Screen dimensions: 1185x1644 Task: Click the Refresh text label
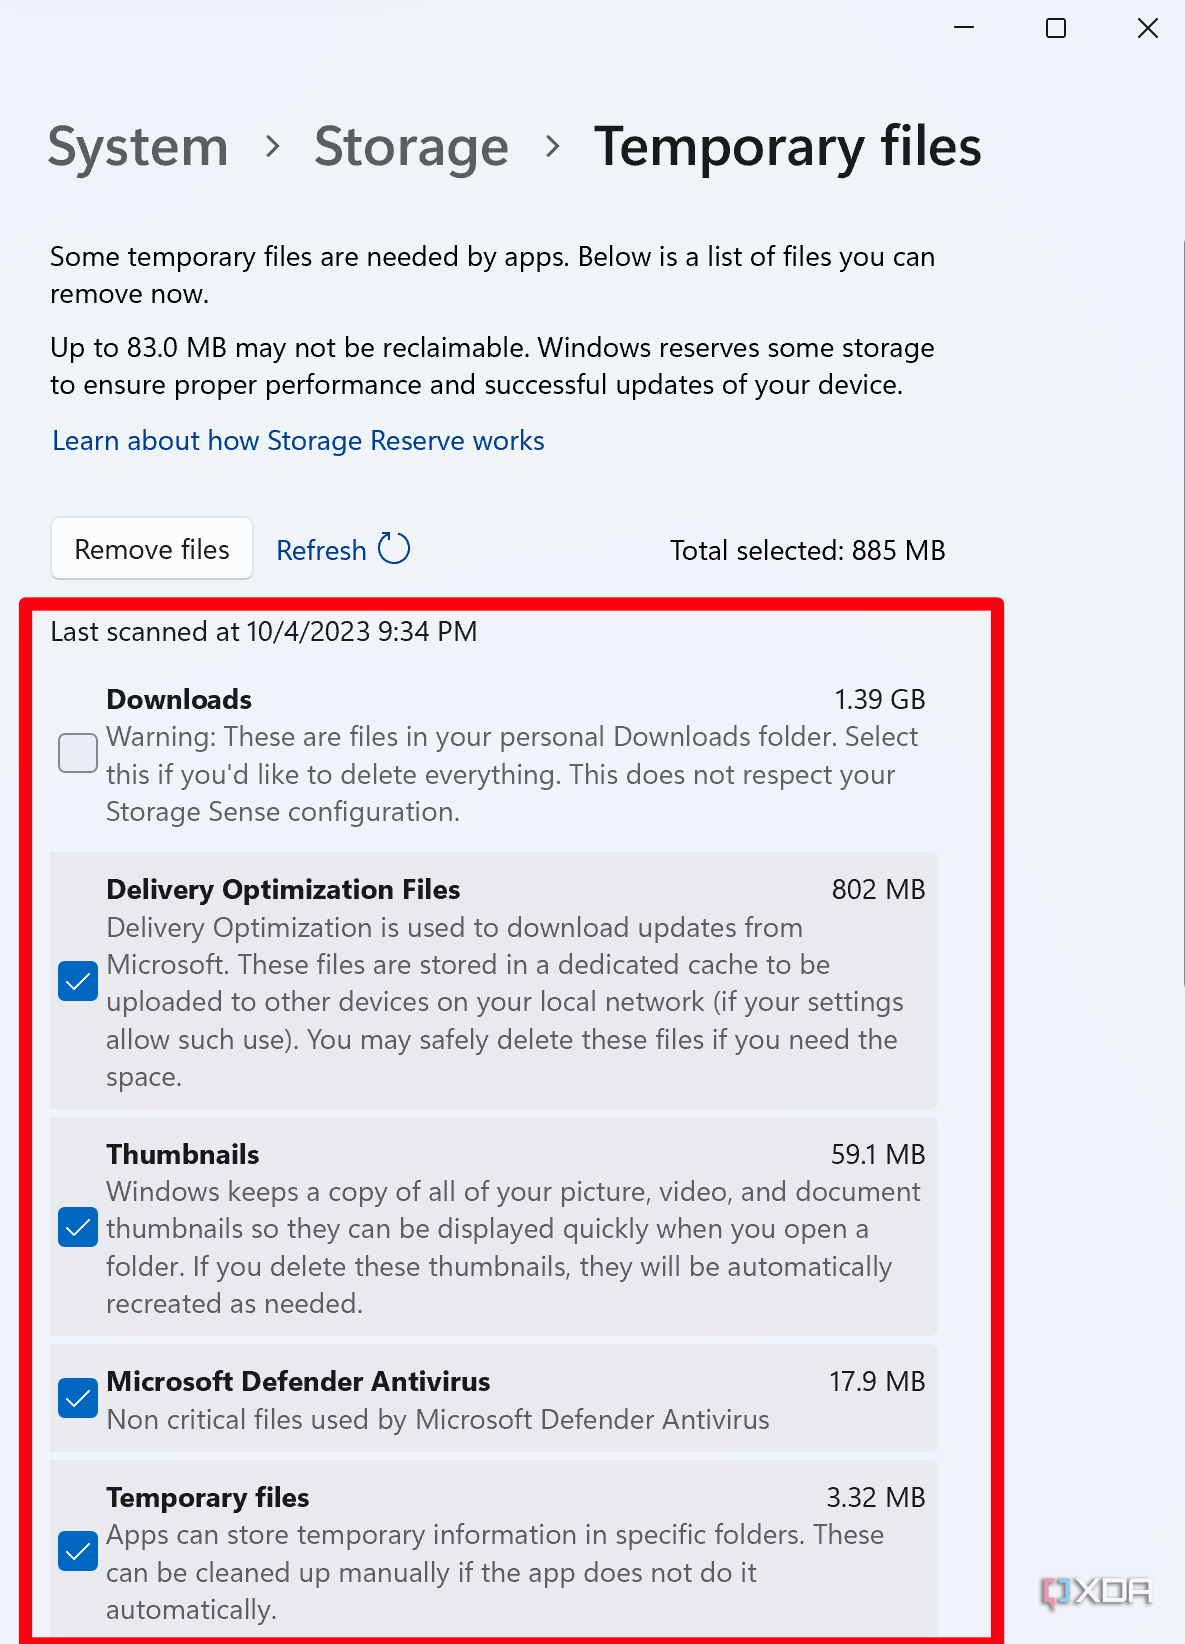[321, 550]
